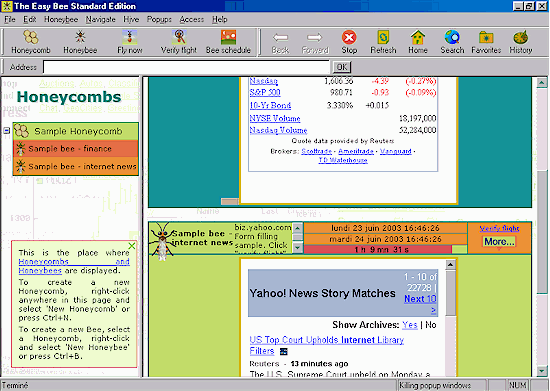Click the Verify flight link

[499, 229]
